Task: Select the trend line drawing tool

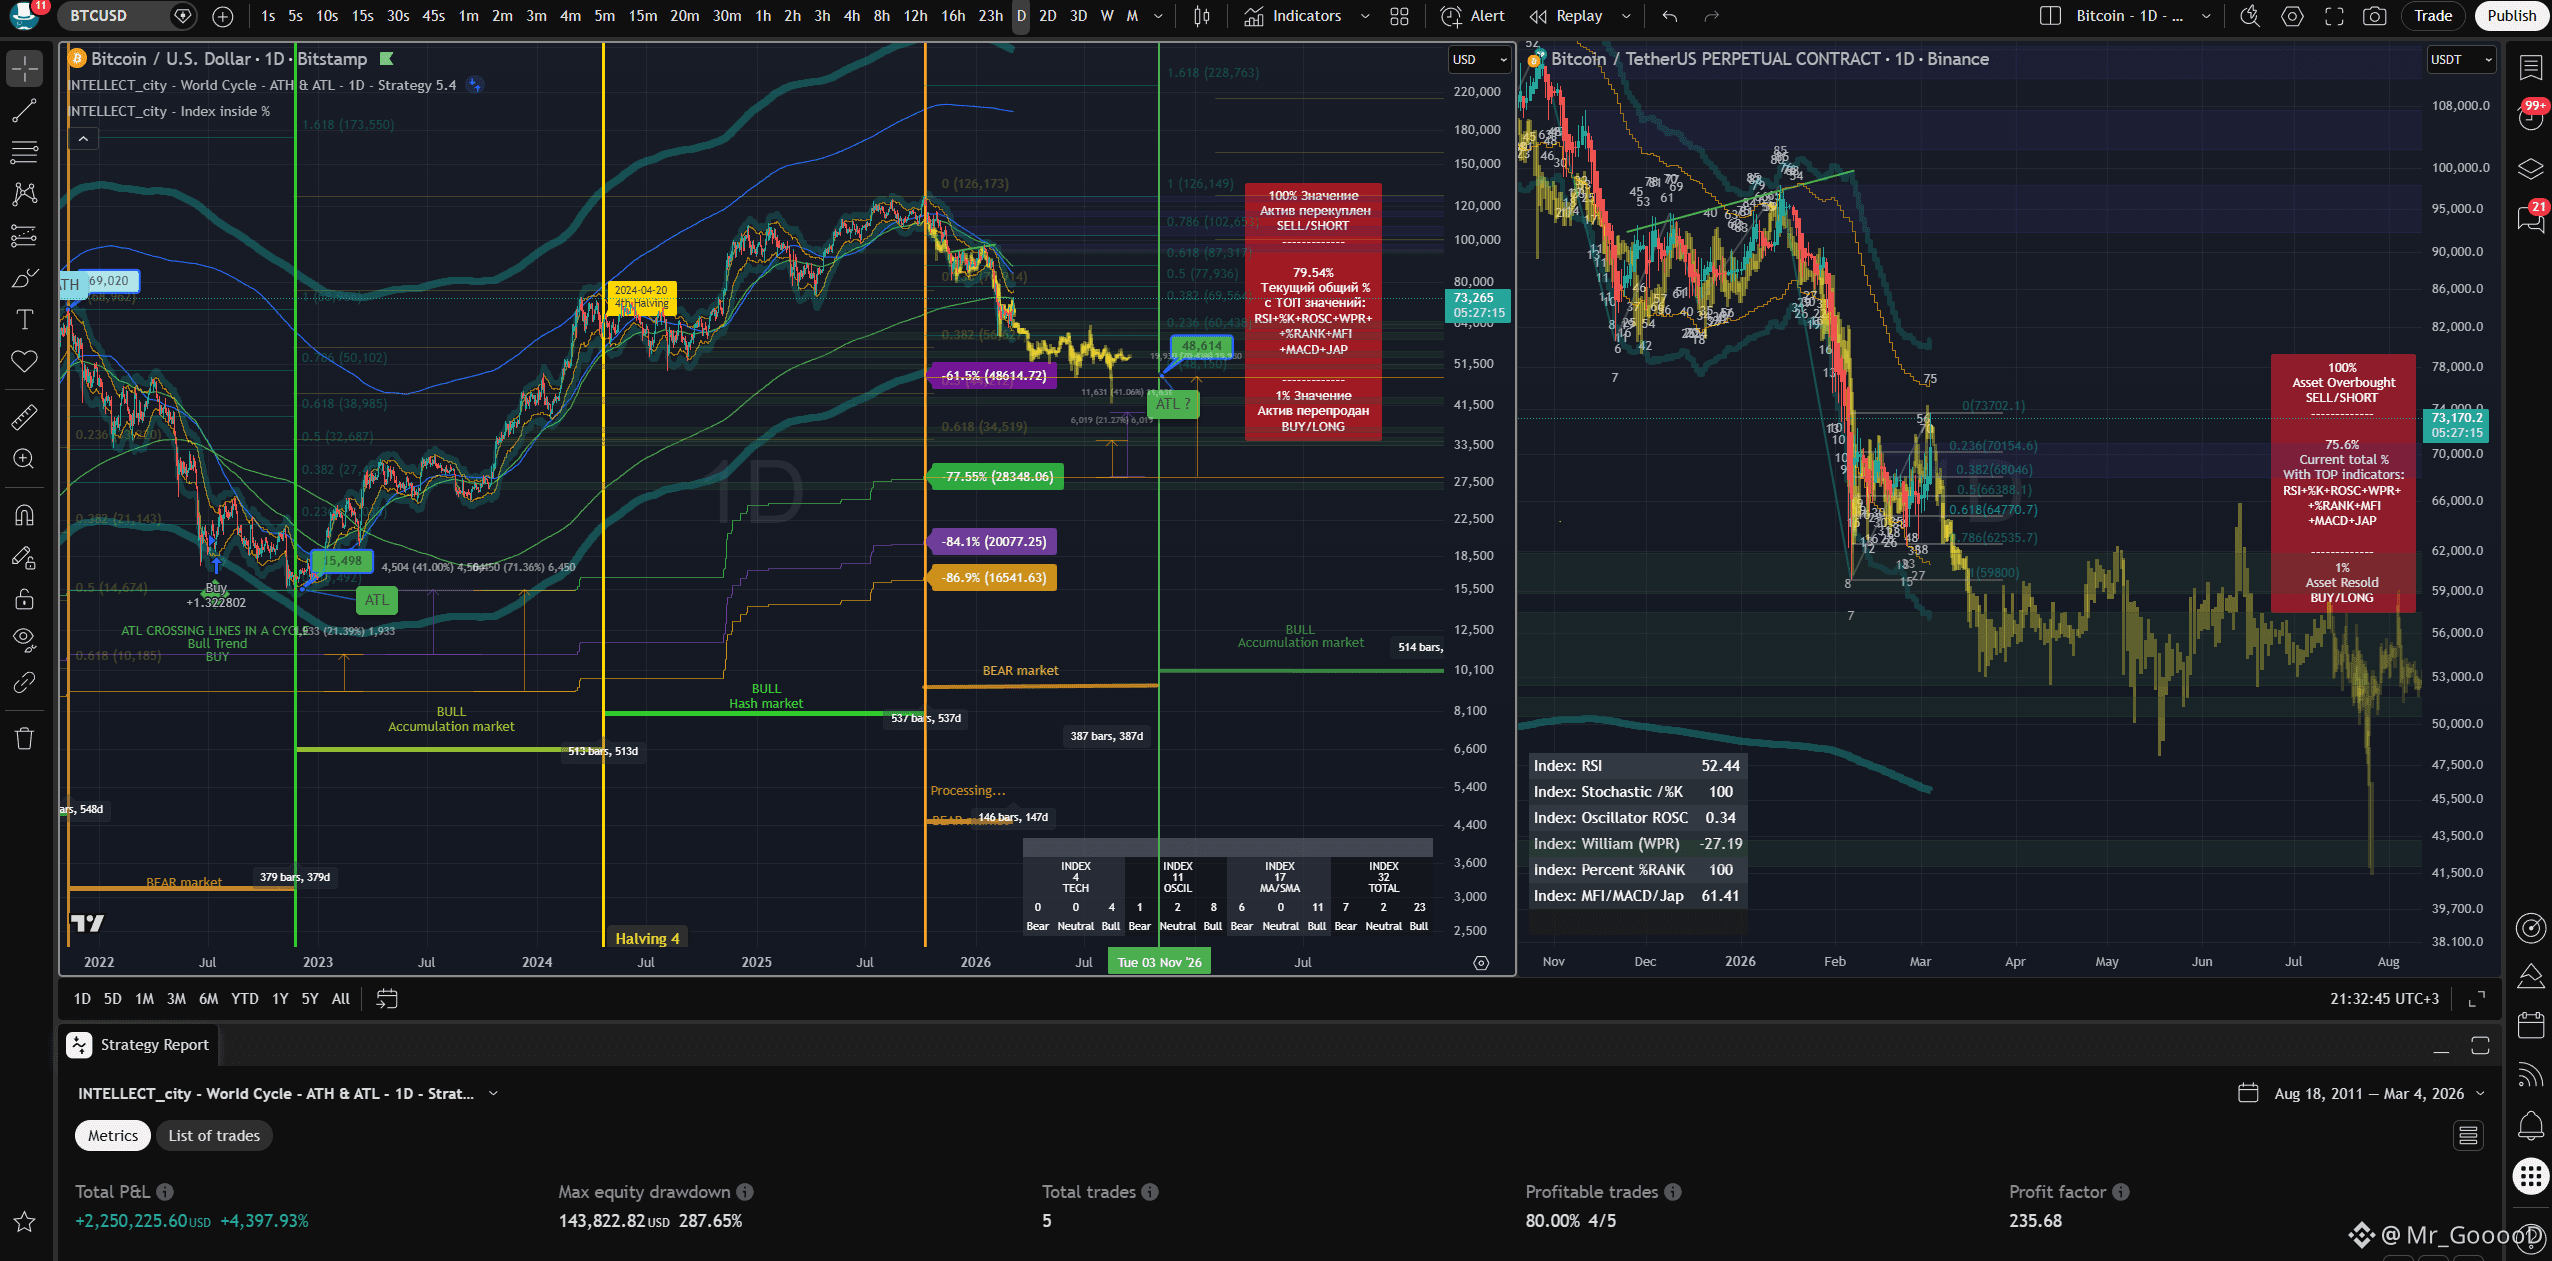Action: click(24, 110)
